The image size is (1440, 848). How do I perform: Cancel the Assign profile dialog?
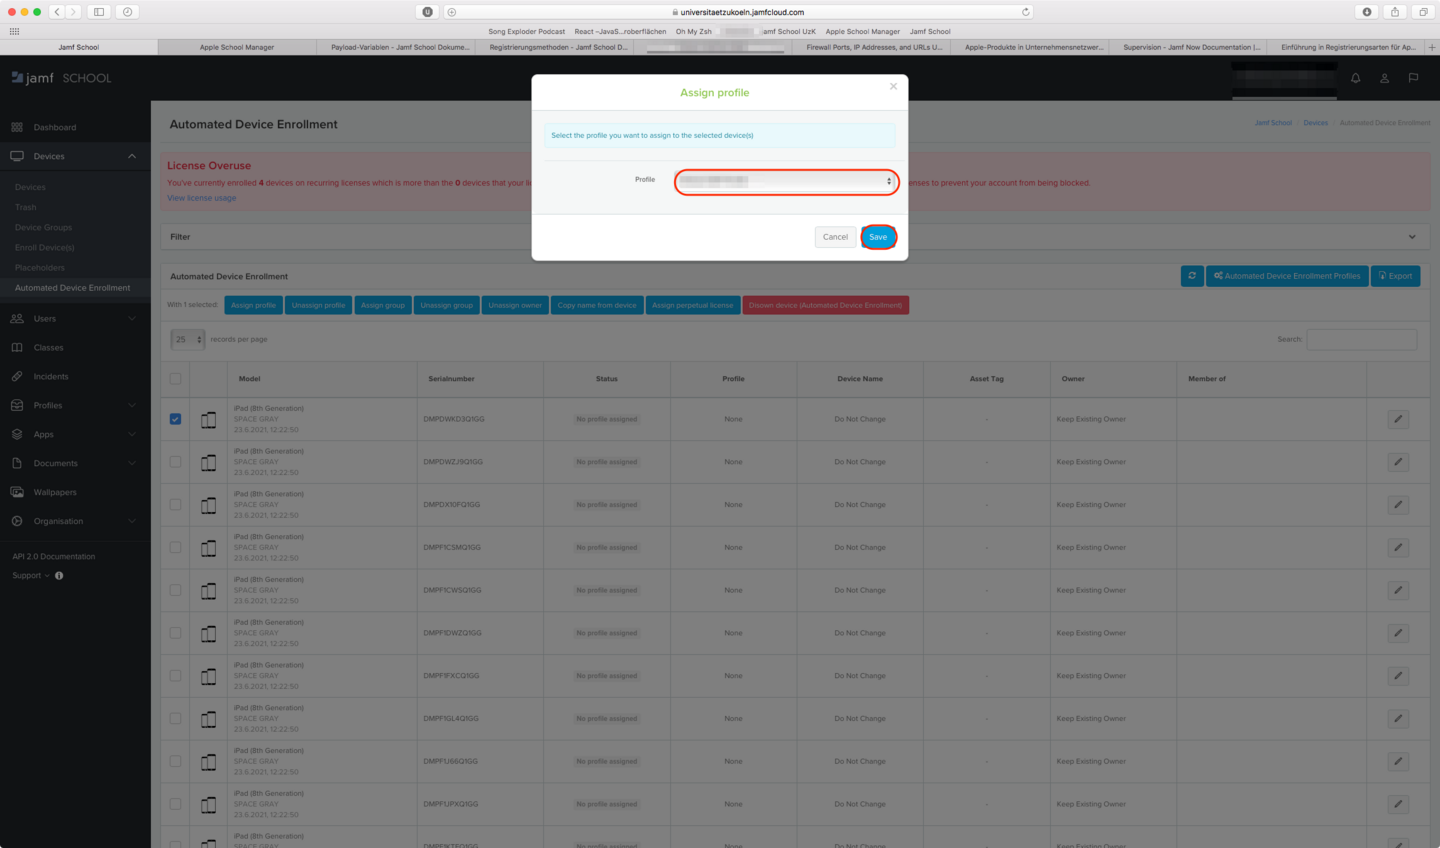[835, 237]
